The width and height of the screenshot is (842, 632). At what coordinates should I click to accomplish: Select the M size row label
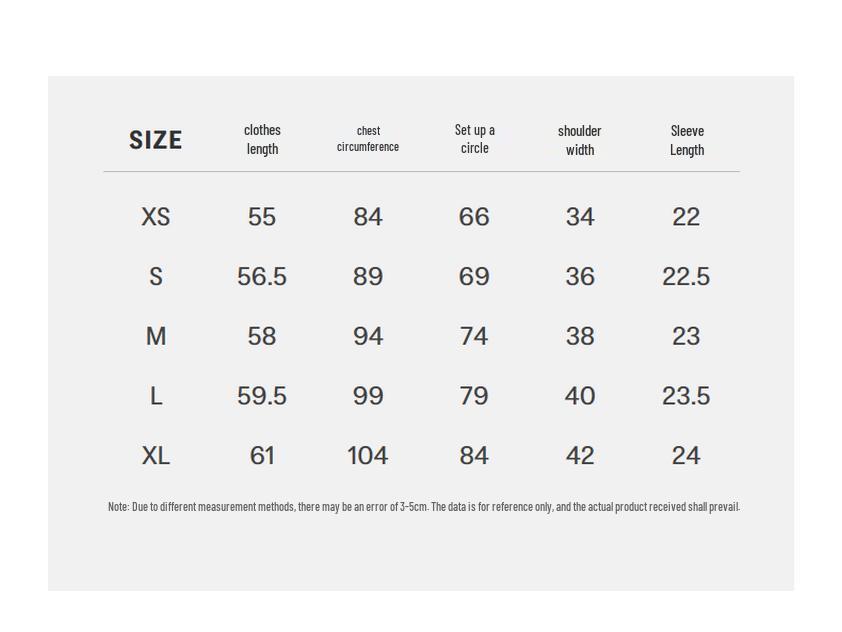point(155,337)
